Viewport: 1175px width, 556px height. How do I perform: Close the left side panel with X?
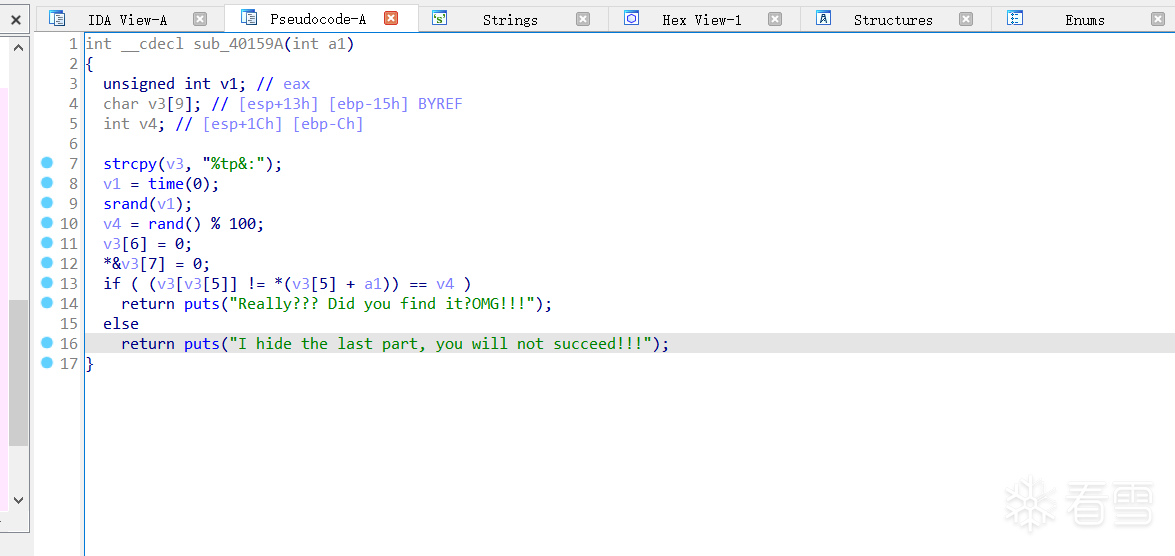pyautogui.click(x=15, y=19)
